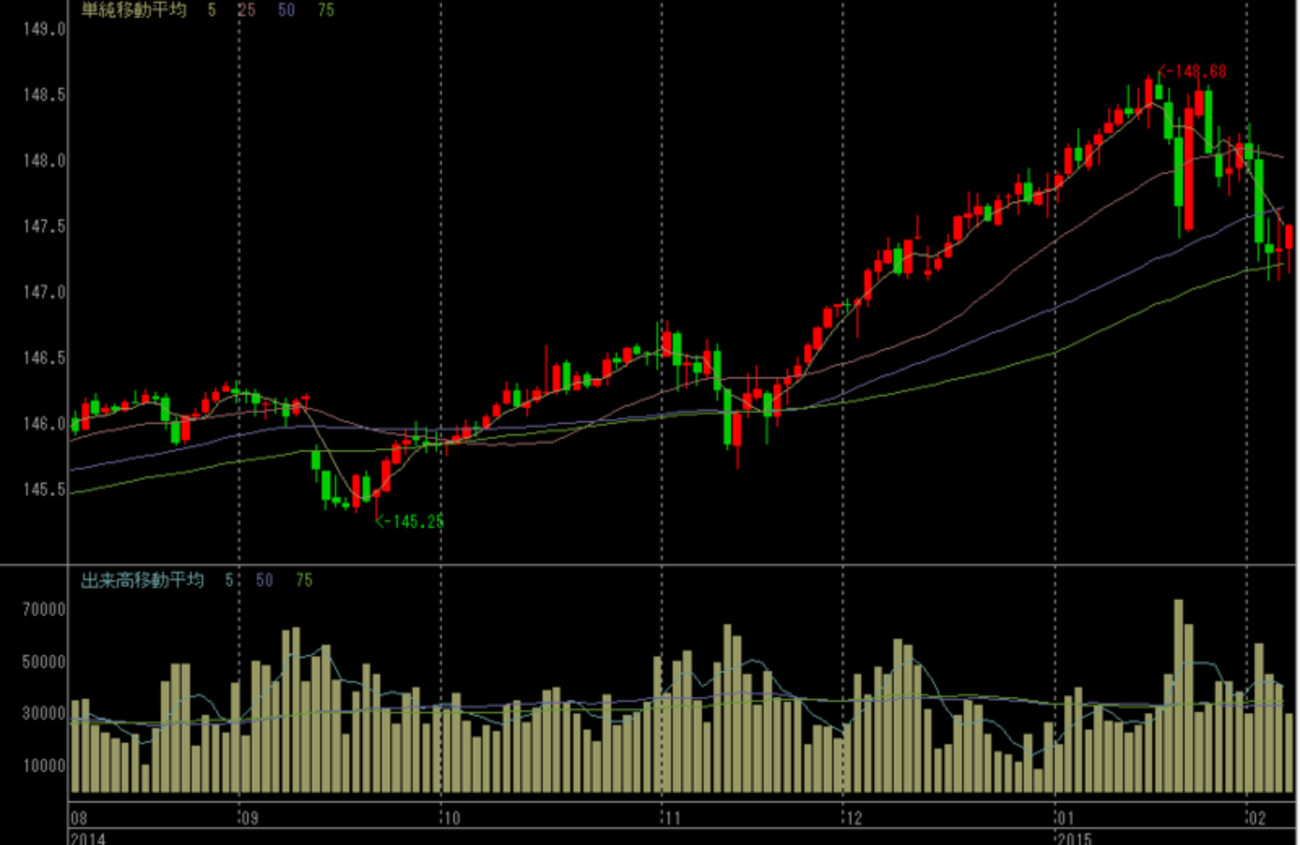Click the 出来高移動平均 volume legend label

point(141,579)
